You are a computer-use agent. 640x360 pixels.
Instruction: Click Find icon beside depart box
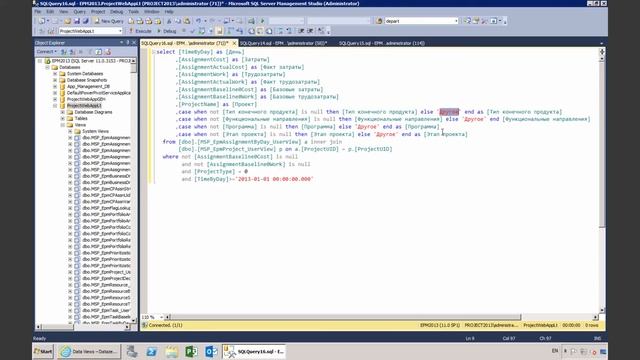coord(379,21)
